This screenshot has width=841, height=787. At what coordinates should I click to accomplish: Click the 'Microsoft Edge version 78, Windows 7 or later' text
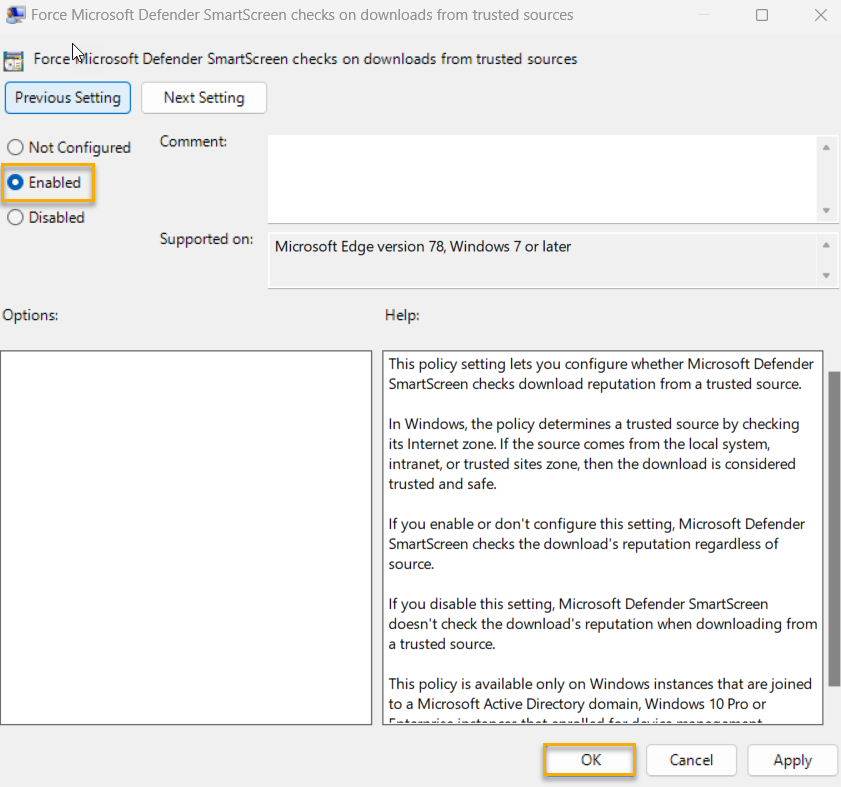423,247
